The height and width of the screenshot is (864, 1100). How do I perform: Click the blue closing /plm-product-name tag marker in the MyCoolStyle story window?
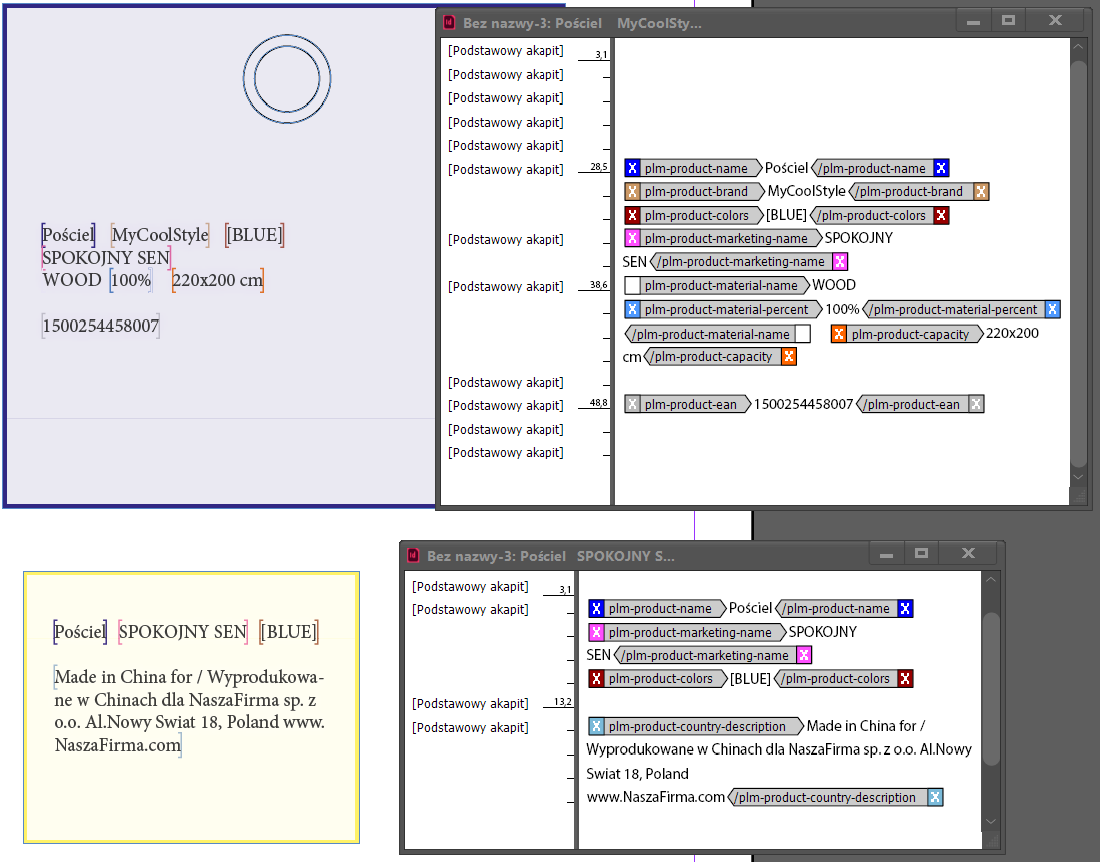[x=880, y=168]
